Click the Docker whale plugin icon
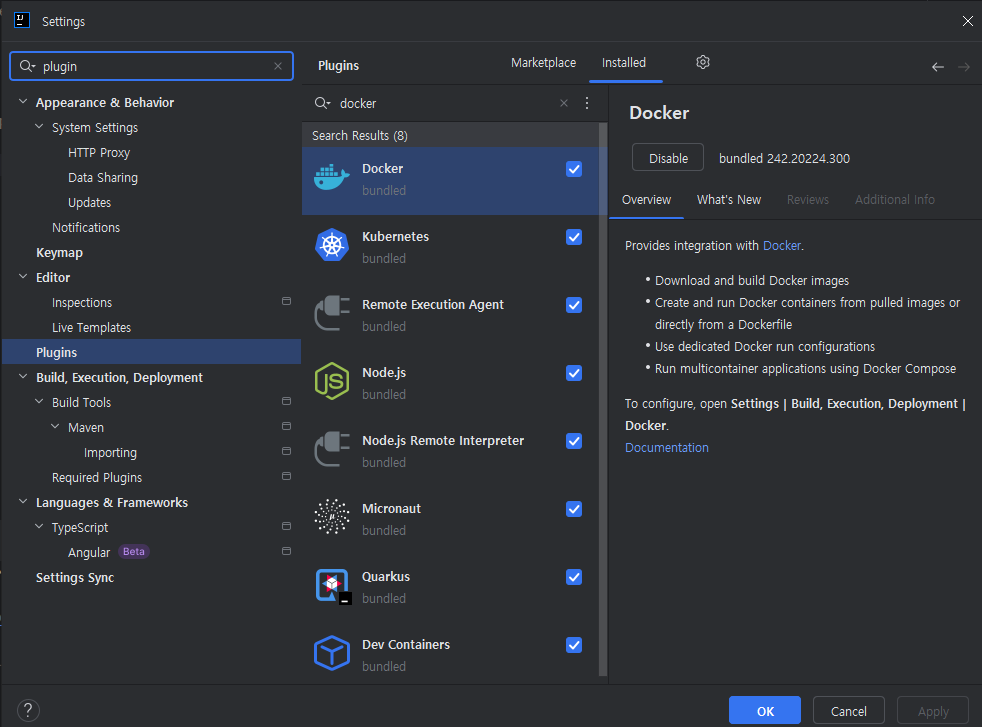 coord(331,178)
